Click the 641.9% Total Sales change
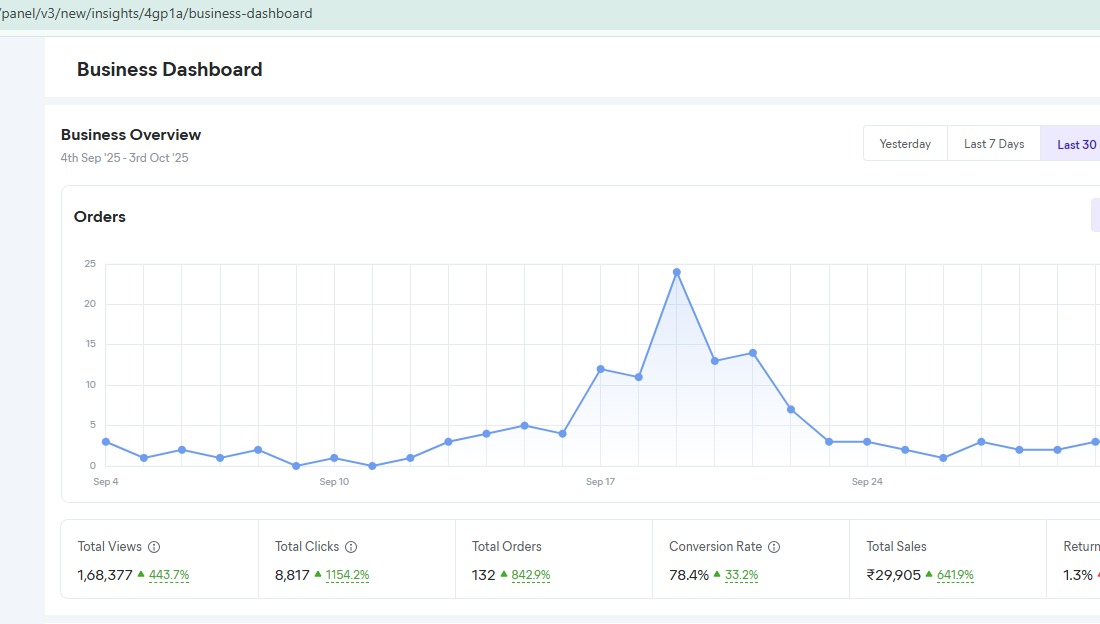This screenshot has width=1100, height=624. click(x=955, y=575)
